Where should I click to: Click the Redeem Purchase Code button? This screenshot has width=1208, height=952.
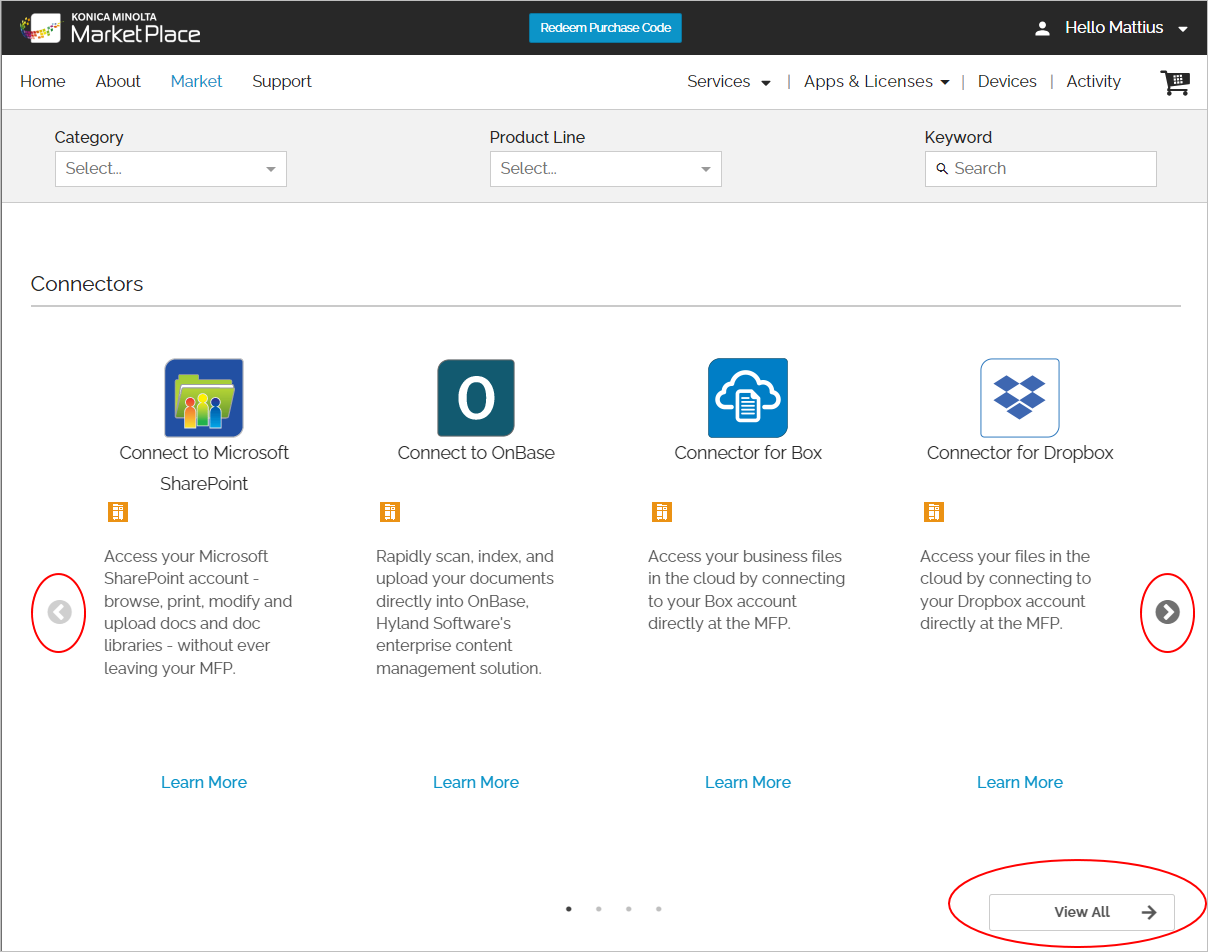(x=605, y=28)
